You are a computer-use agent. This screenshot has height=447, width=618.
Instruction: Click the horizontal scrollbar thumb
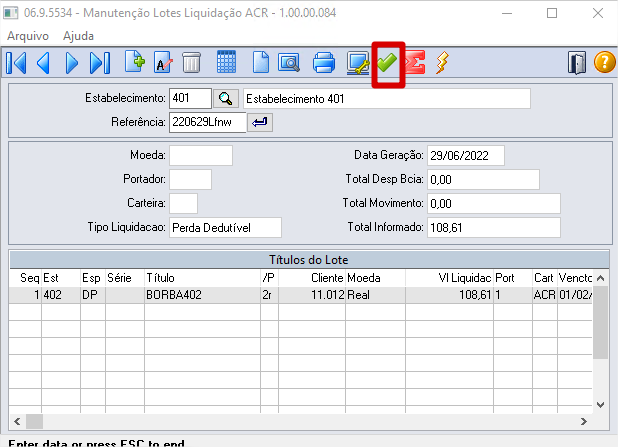pyautogui.click(x=34, y=421)
